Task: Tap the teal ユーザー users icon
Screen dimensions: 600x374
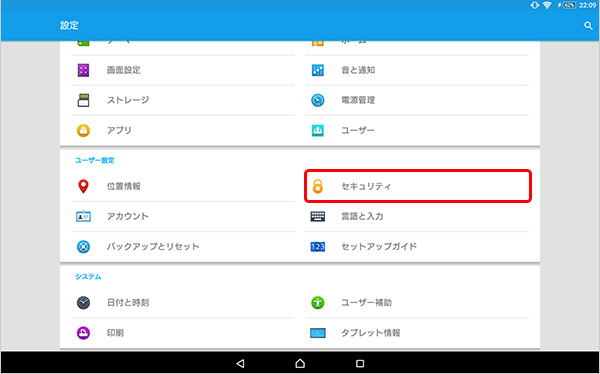Action: click(x=318, y=130)
